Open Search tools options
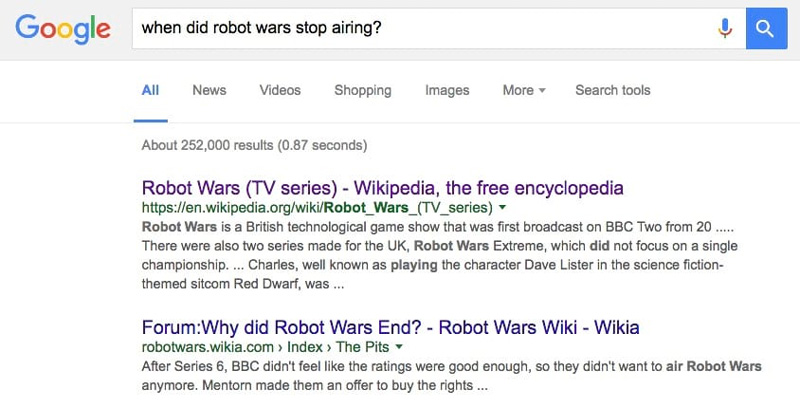This screenshot has width=800, height=408. pyautogui.click(x=613, y=90)
